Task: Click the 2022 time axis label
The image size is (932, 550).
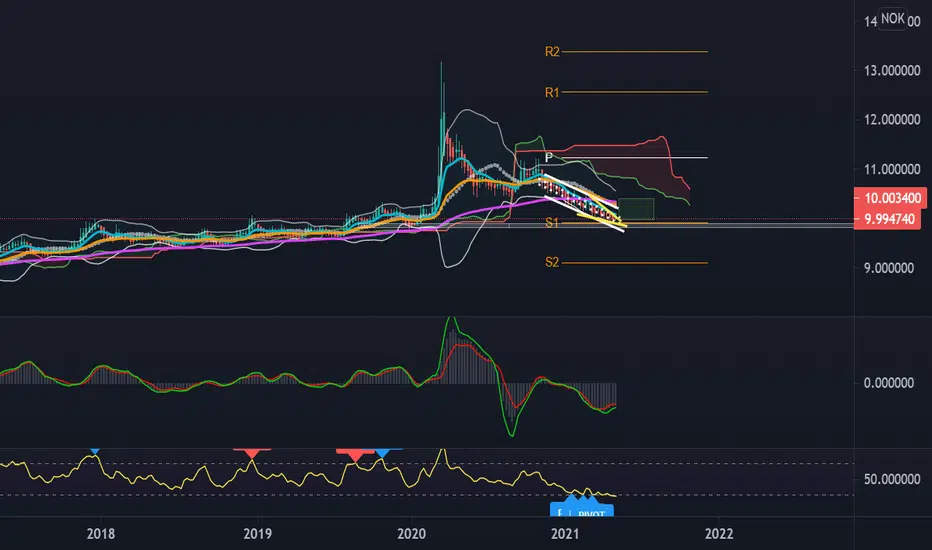Action: pyautogui.click(x=719, y=534)
